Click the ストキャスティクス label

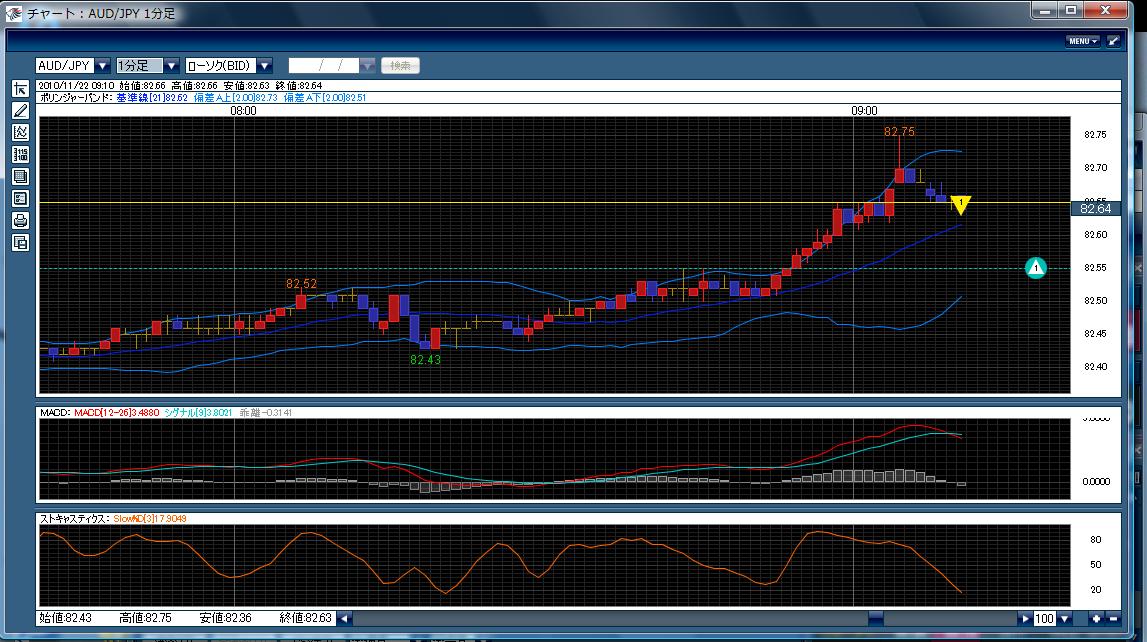click(x=75, y=518)
